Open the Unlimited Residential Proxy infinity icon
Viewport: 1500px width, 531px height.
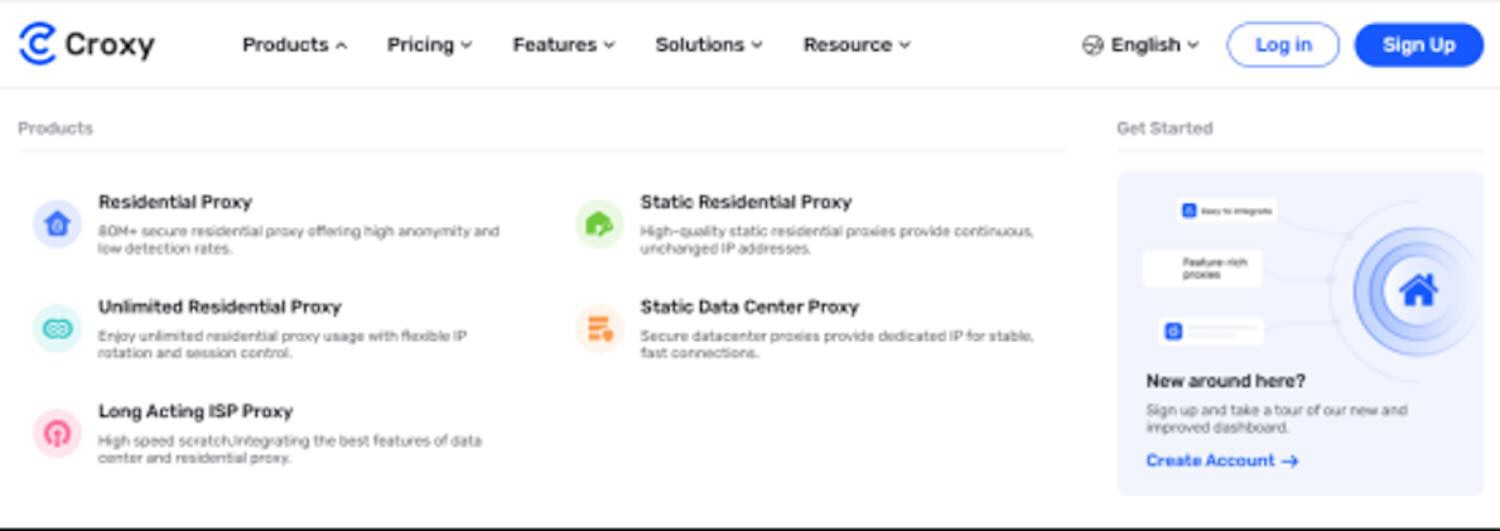coord(57,329)
